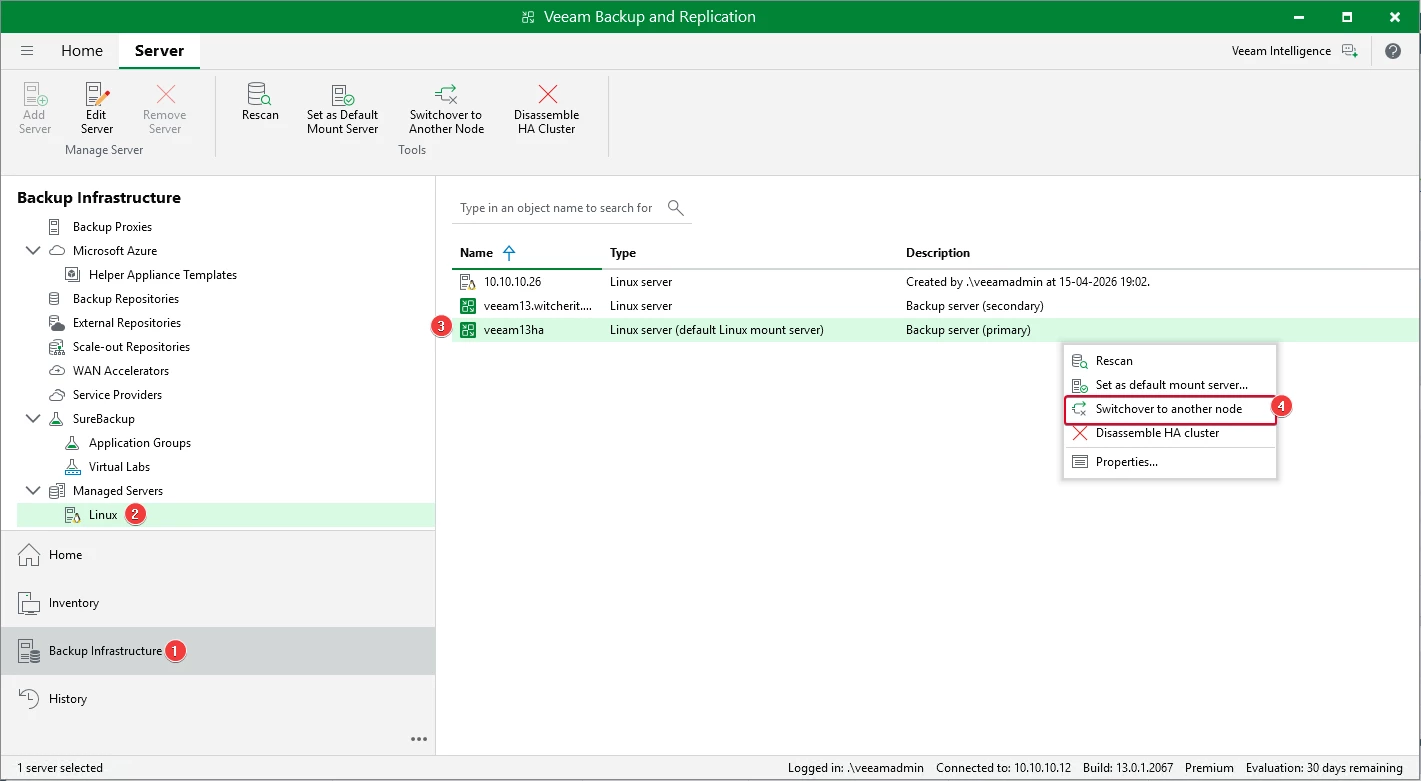Open Helper Appliance Templates node
The height and width of the screenshot is (781, 1421).
(163, 275)
